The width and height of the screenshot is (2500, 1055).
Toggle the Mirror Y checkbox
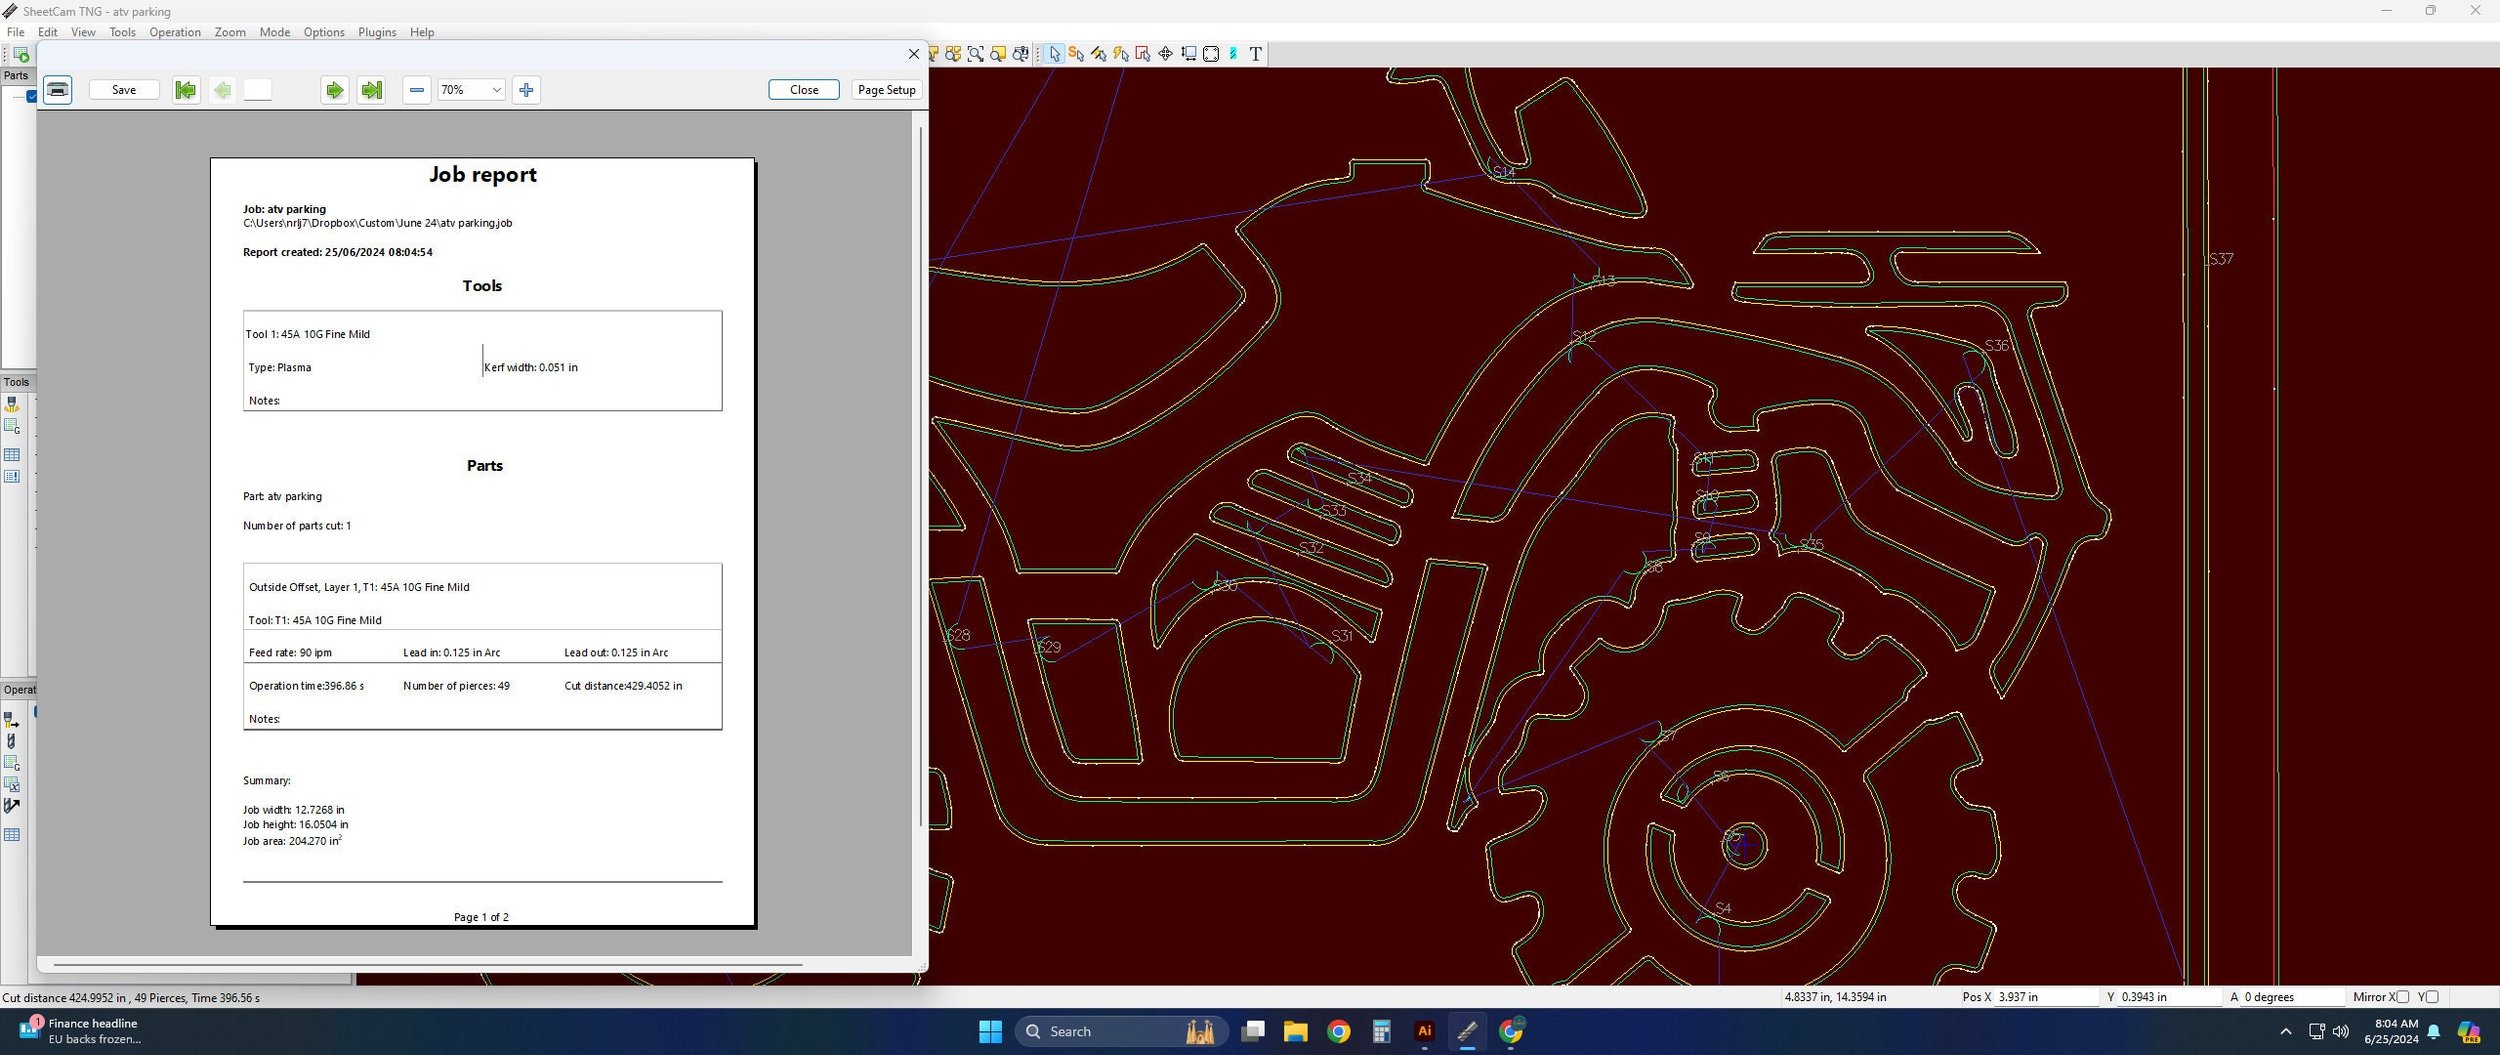pos(2432,997)
